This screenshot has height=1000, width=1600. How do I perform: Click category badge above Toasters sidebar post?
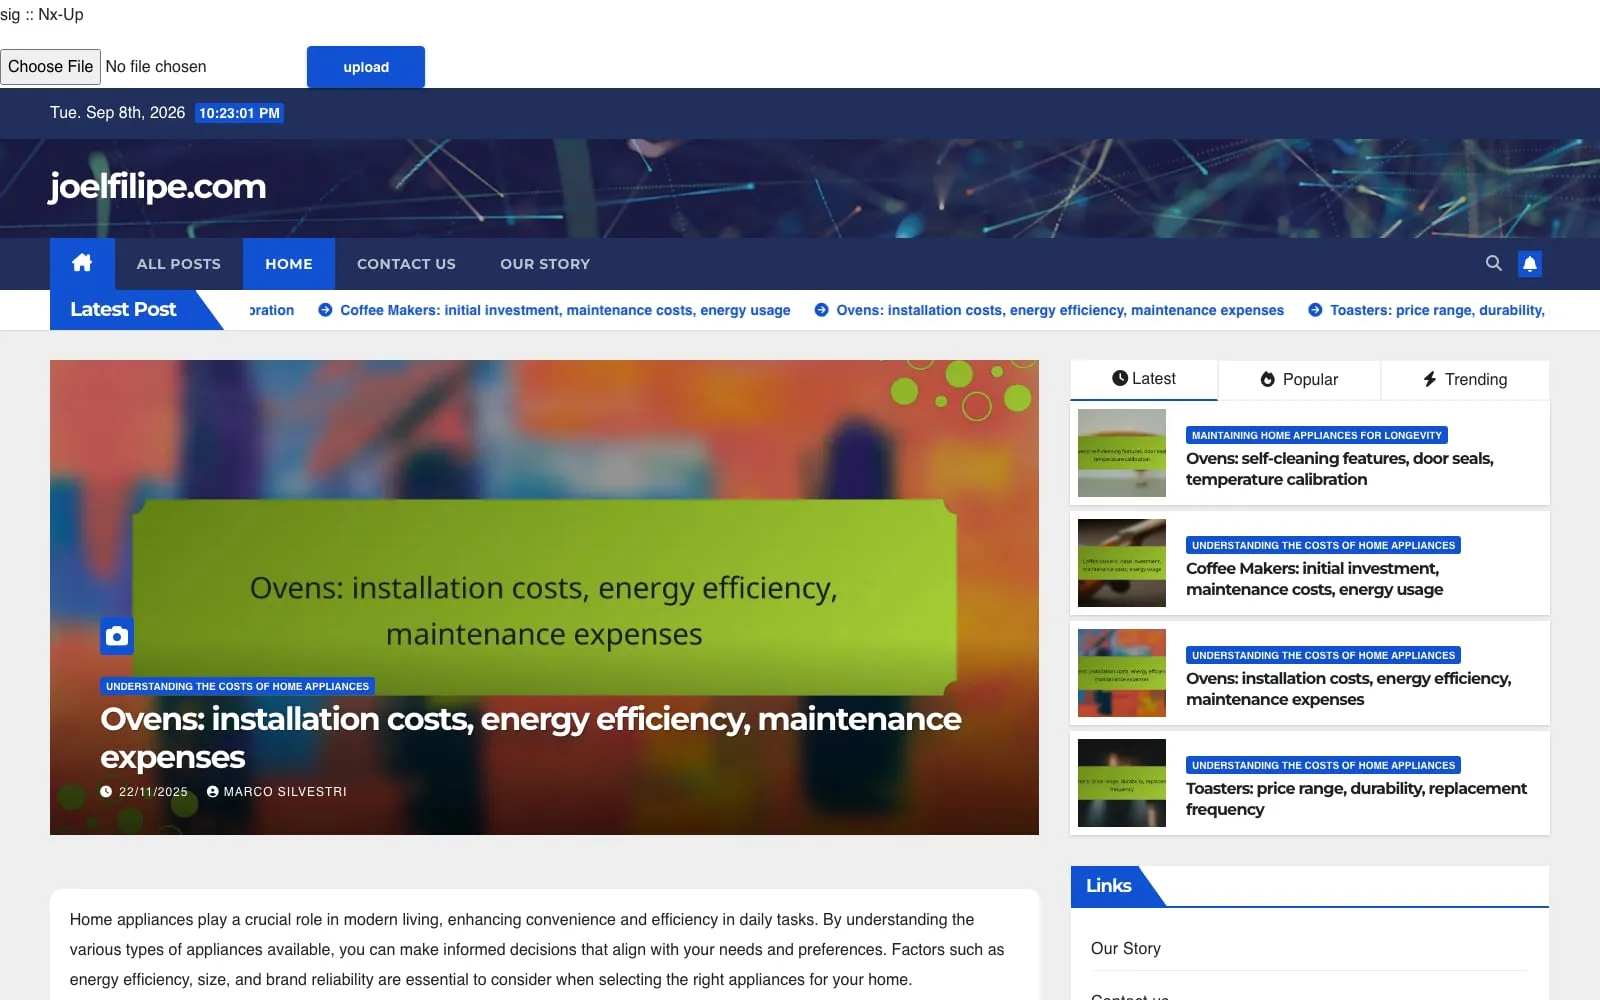point(1323,765)
